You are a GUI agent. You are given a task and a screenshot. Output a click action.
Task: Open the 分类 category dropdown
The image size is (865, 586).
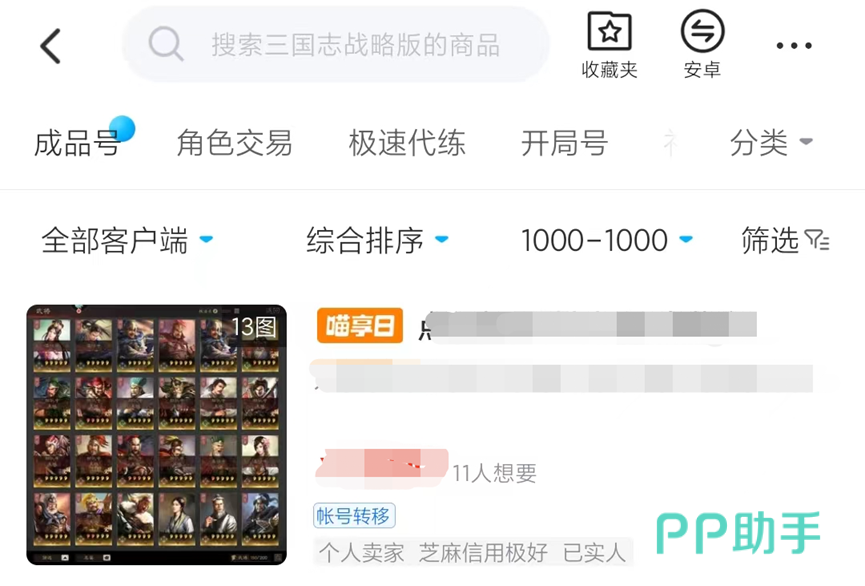click(771, 143)
